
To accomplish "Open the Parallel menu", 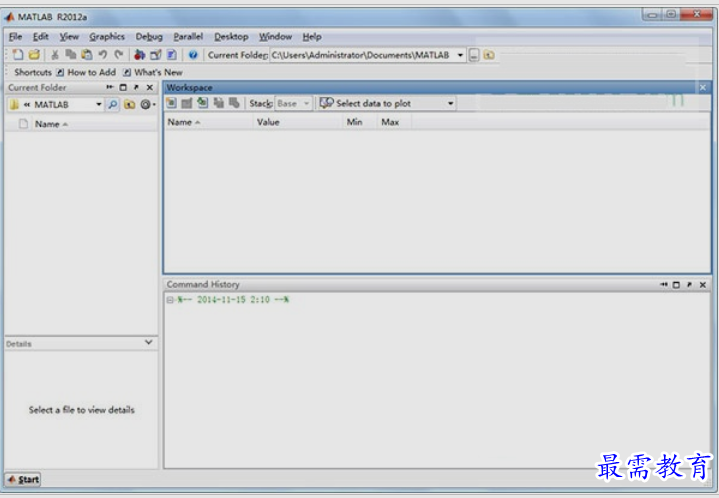I will point(188,37).
